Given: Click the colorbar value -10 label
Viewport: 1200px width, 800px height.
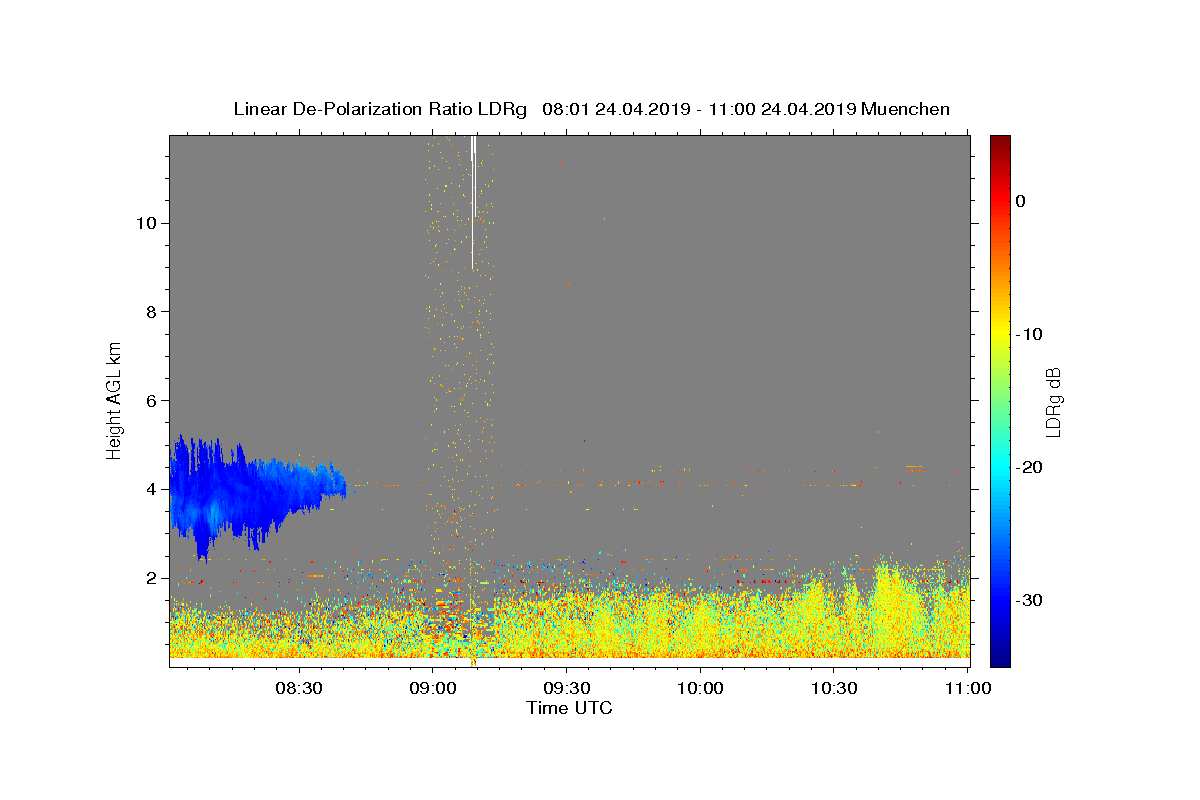Looking at the screenshot, I should [x=1029, y=334].
